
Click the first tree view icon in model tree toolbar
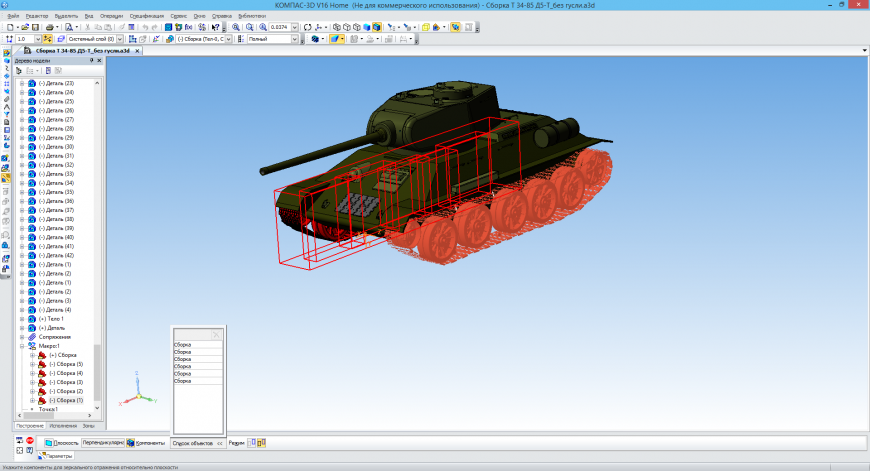[x=19, y=70]
